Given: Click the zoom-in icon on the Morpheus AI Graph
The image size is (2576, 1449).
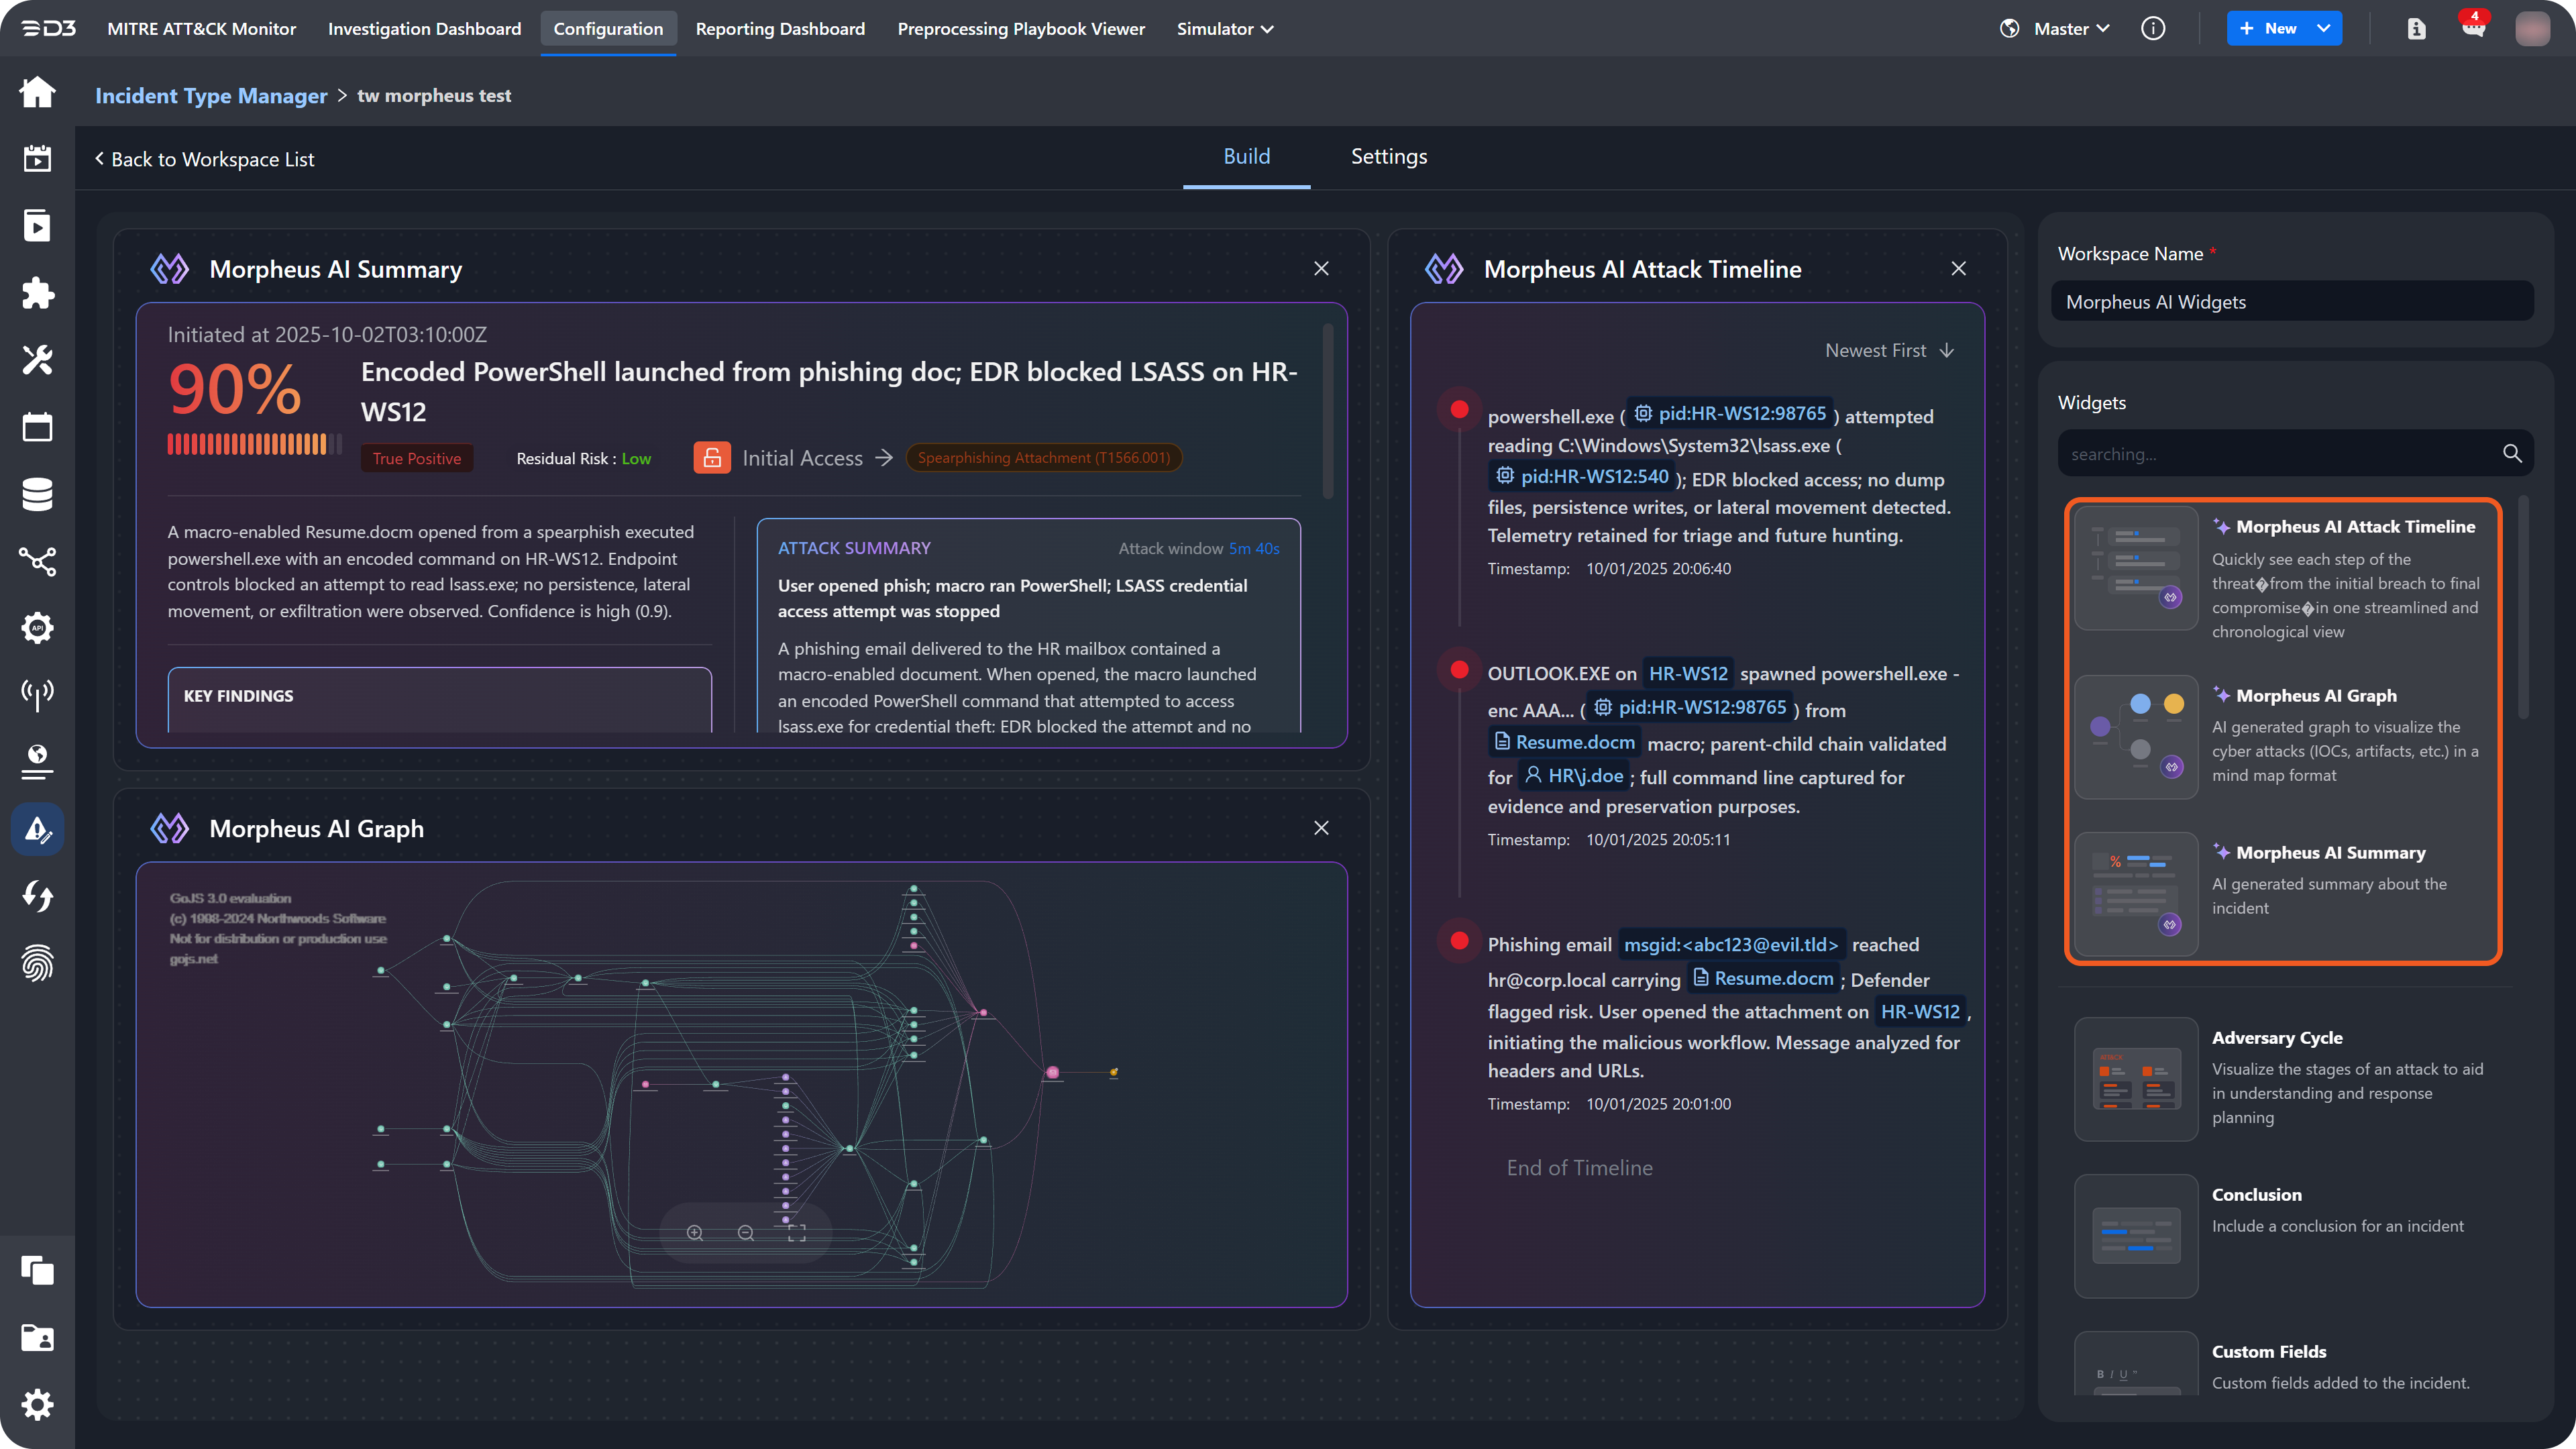Looking at the screenshot, I should 695,1233.
